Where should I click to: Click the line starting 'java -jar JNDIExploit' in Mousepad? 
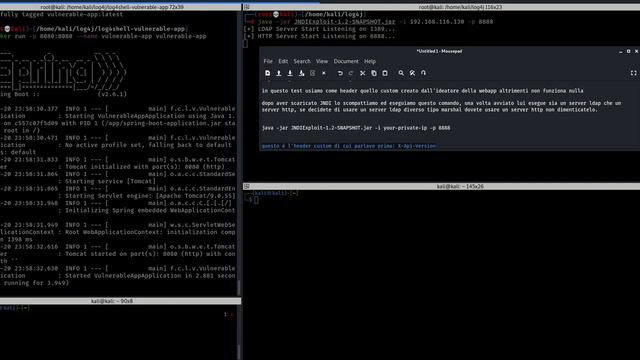coord(356,128)
